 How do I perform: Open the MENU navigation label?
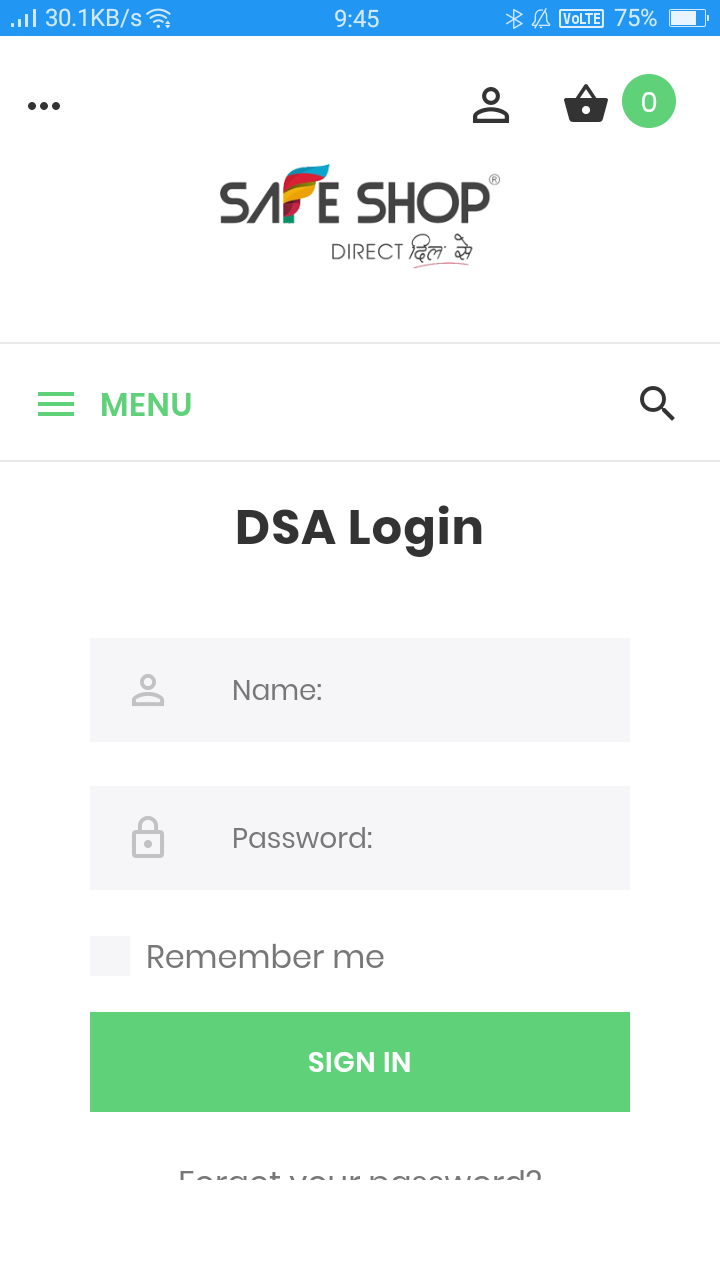pyautogui.click(x=146, y=405)
